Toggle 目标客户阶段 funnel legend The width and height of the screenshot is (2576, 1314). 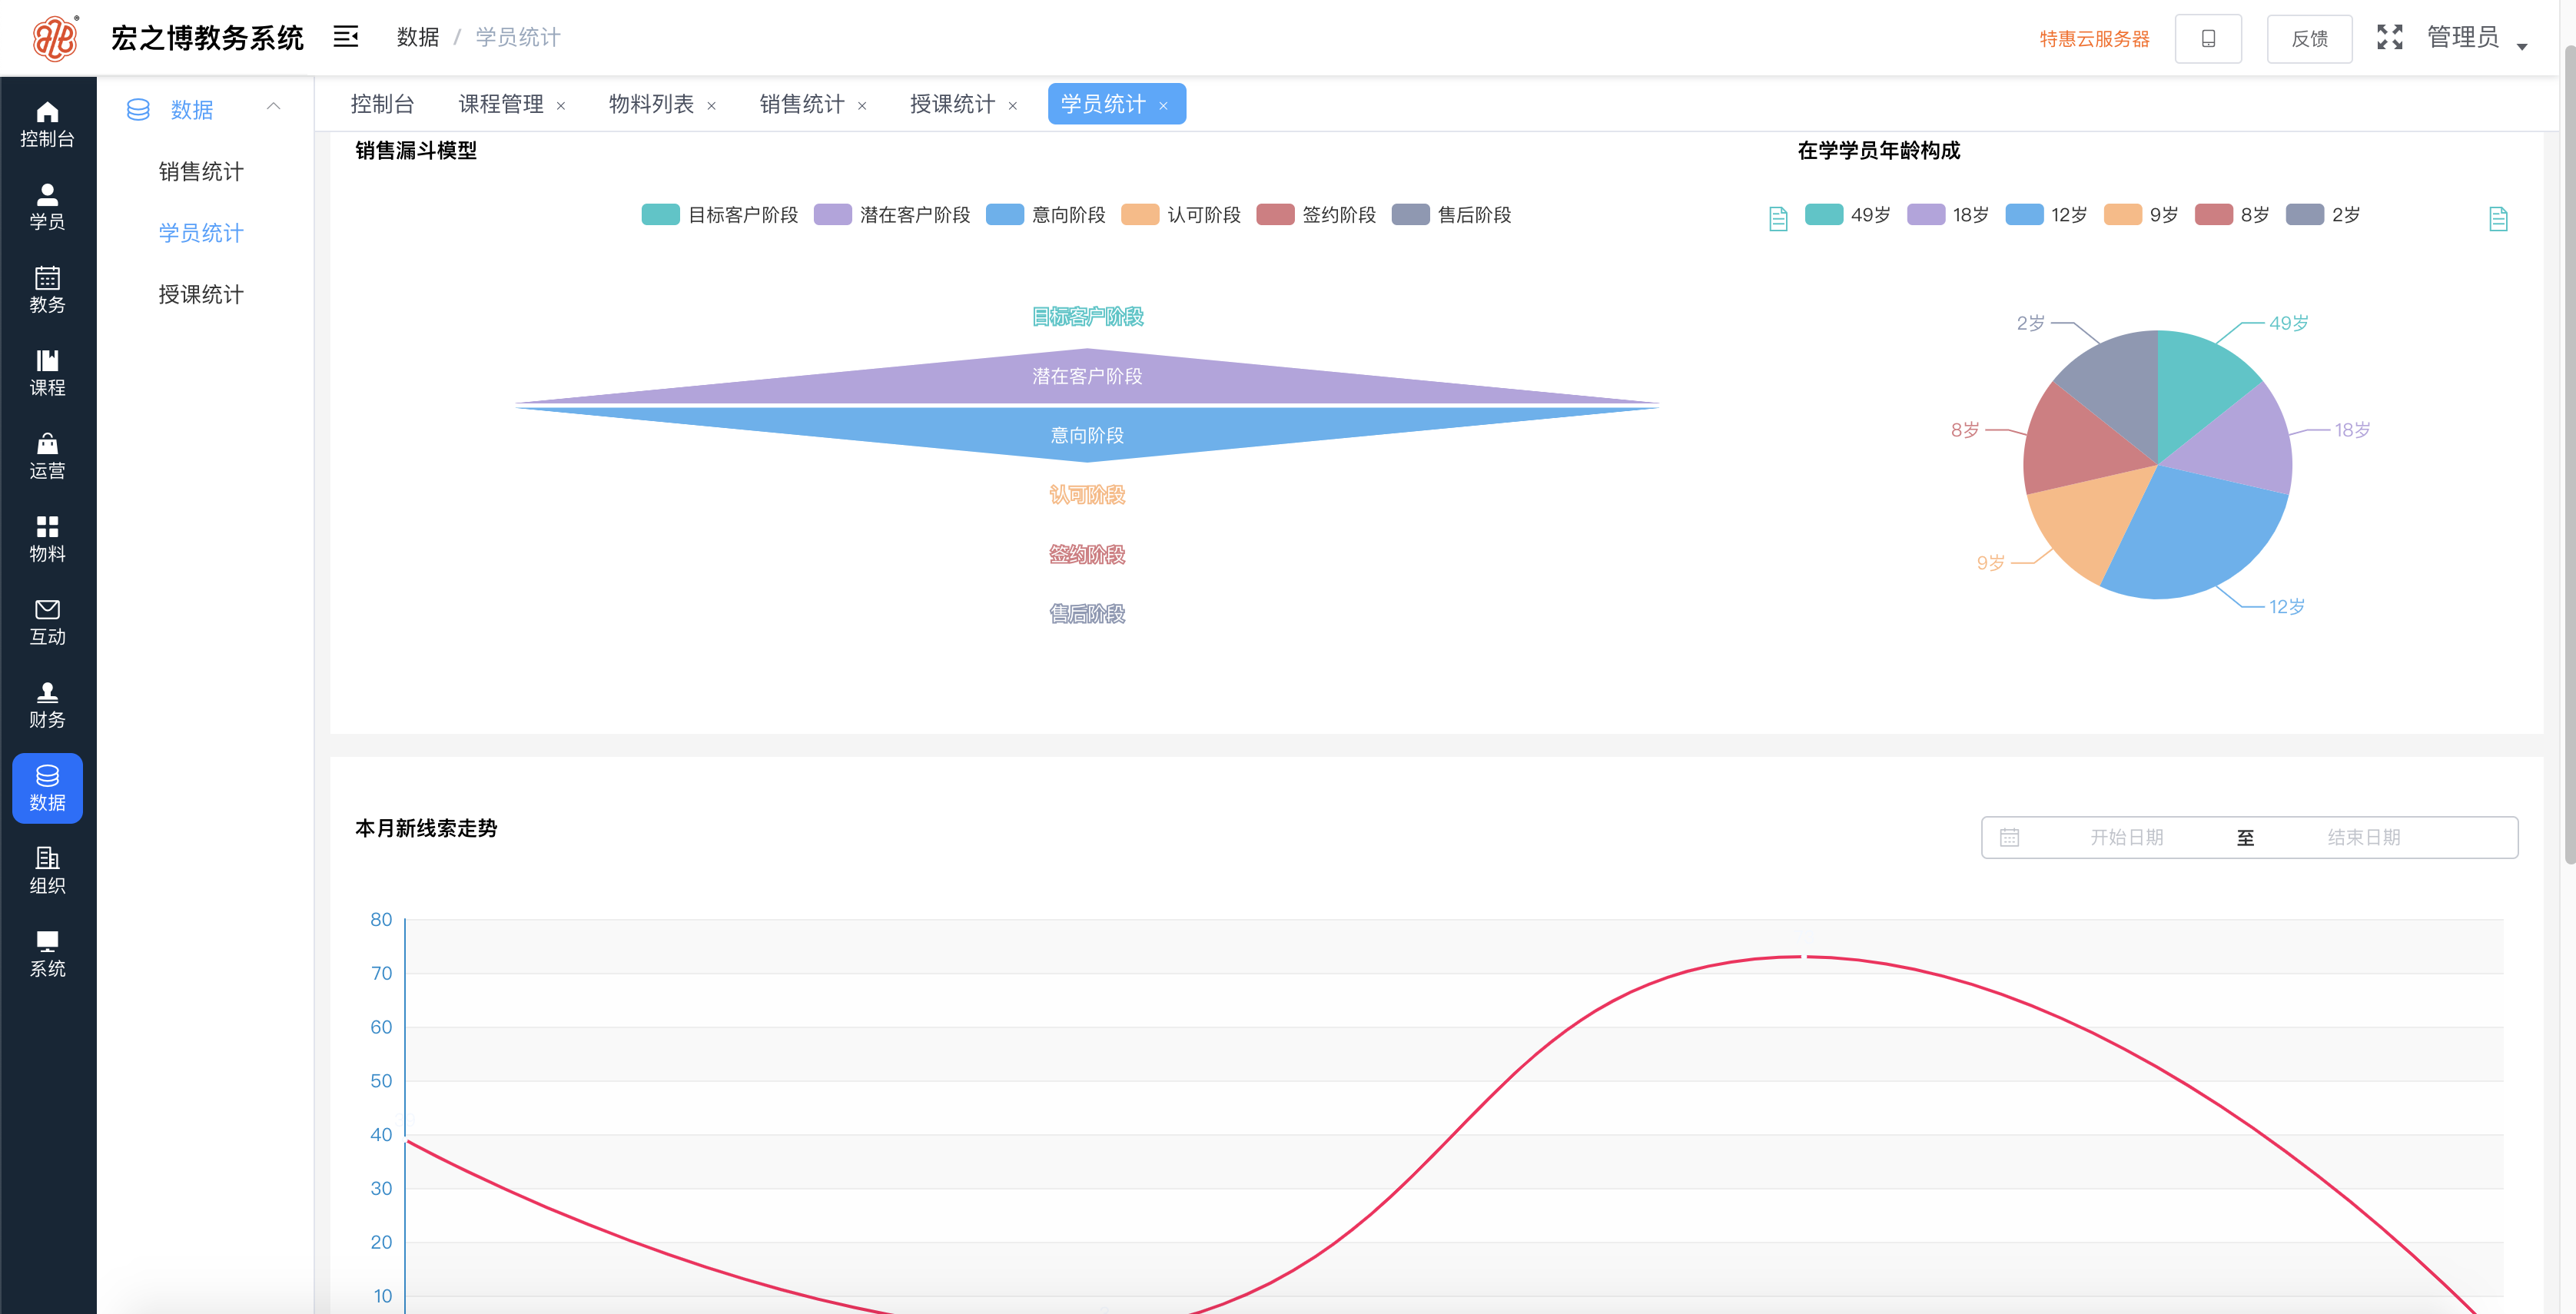tap(720, 215)
